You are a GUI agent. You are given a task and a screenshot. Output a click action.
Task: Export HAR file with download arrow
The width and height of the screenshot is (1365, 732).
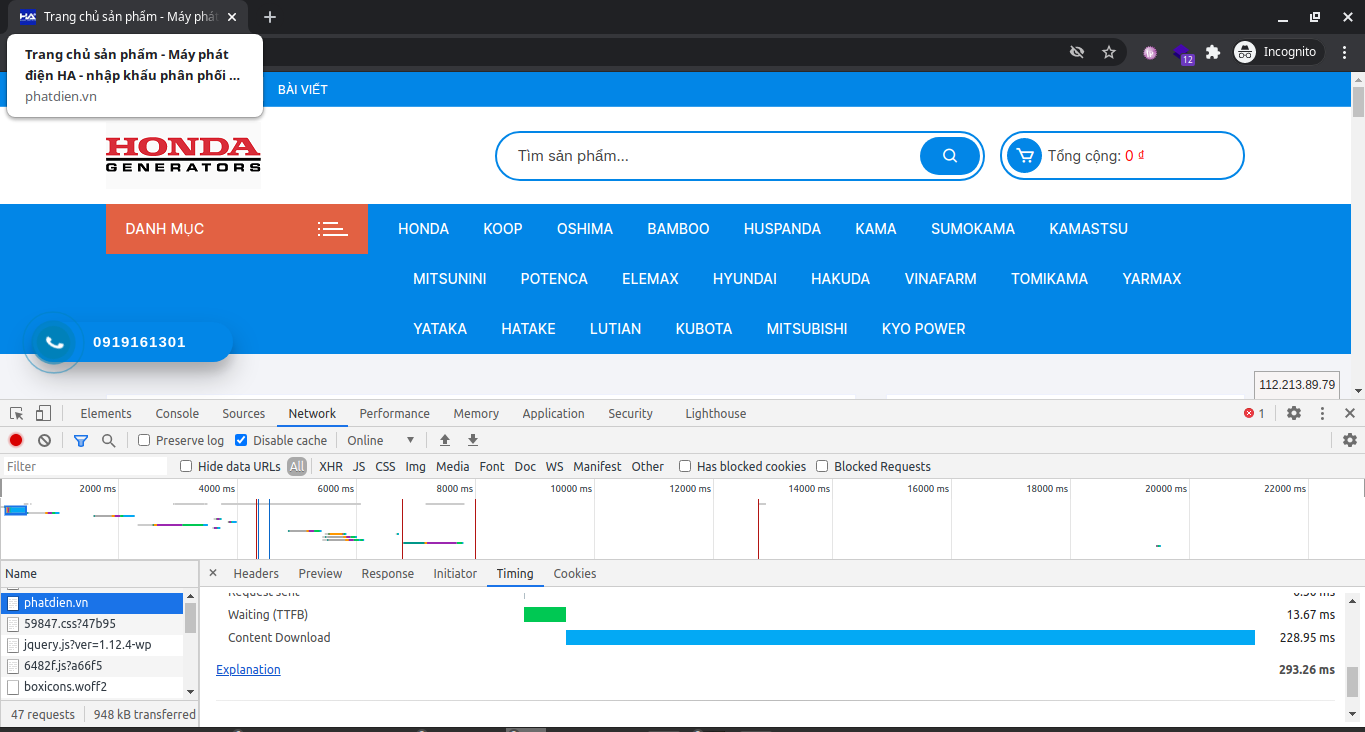tap(473, 440)
